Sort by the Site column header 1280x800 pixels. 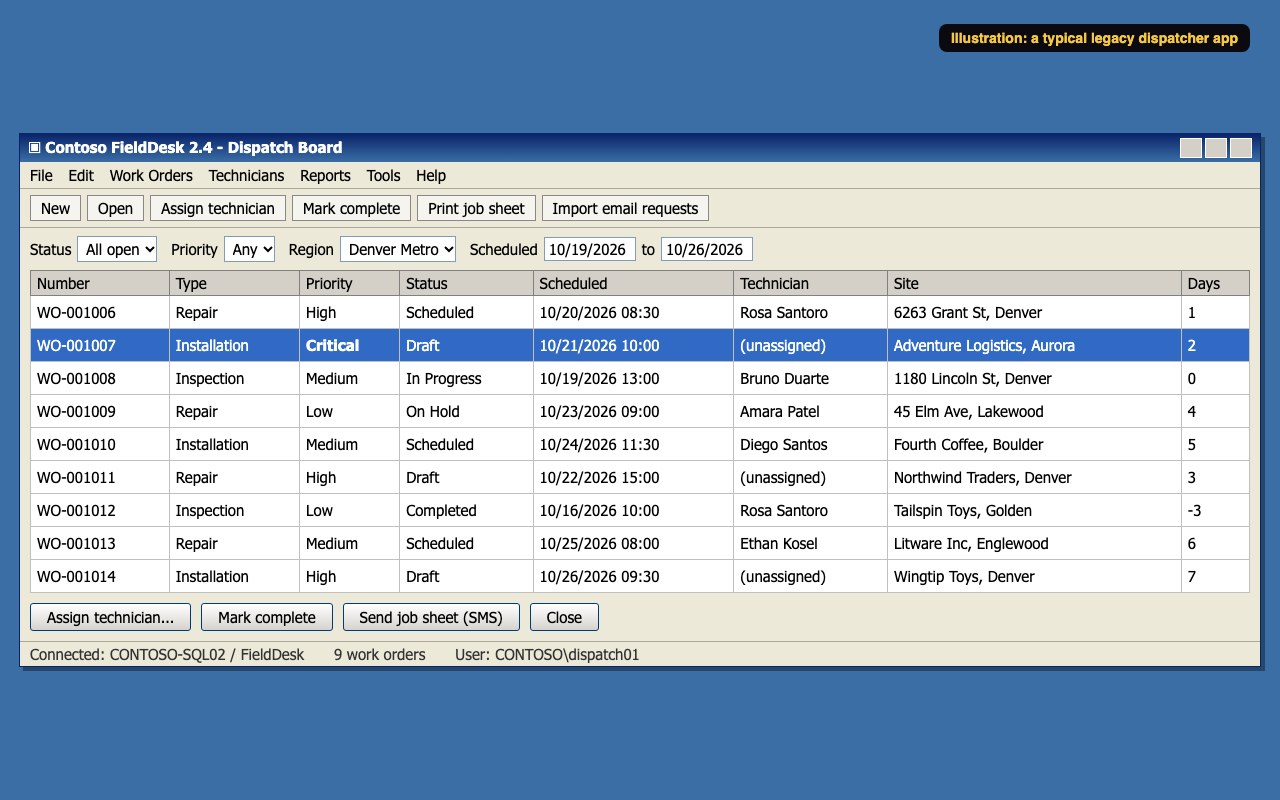(1034, 283)
